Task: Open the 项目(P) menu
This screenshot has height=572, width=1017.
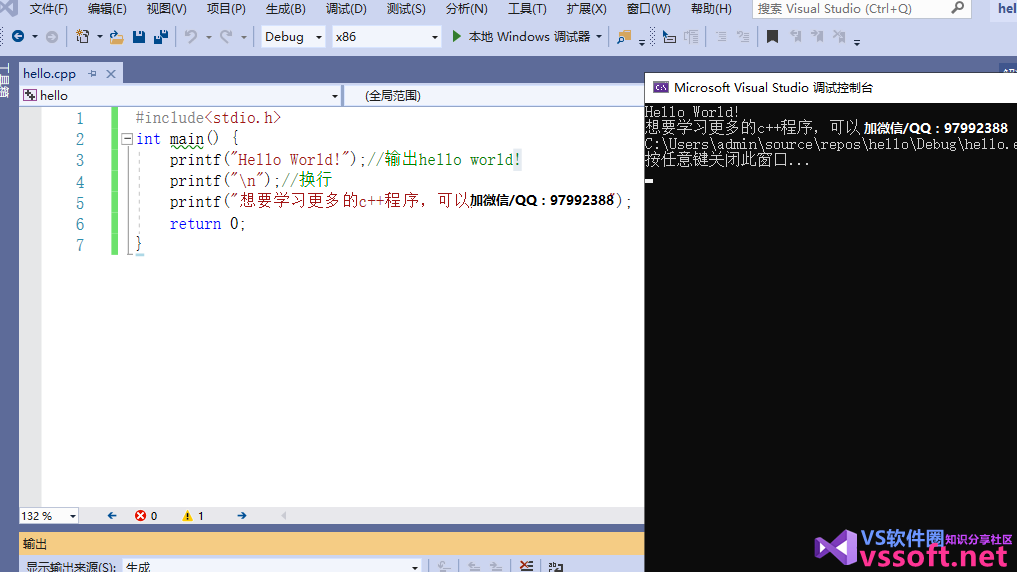Action: tap(226, 8)
